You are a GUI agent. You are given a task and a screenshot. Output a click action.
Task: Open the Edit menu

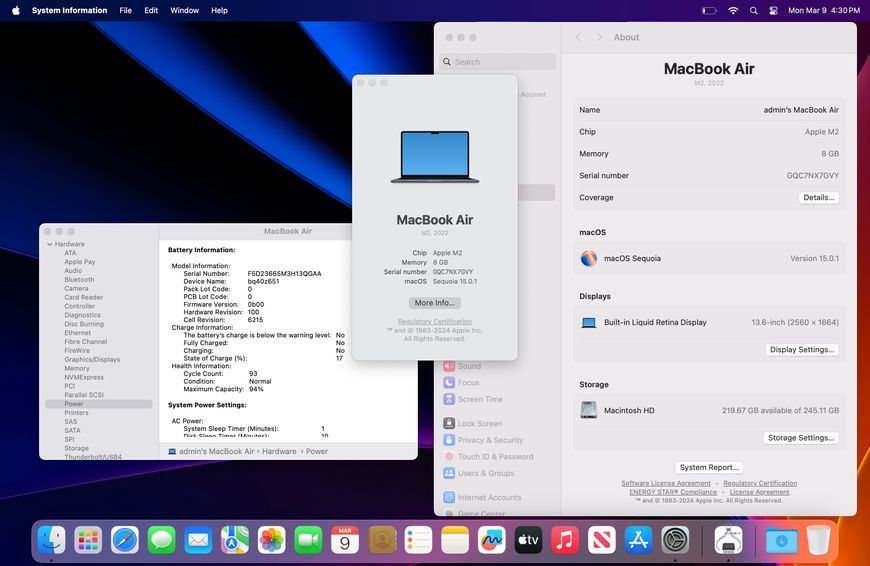point(151,11)
